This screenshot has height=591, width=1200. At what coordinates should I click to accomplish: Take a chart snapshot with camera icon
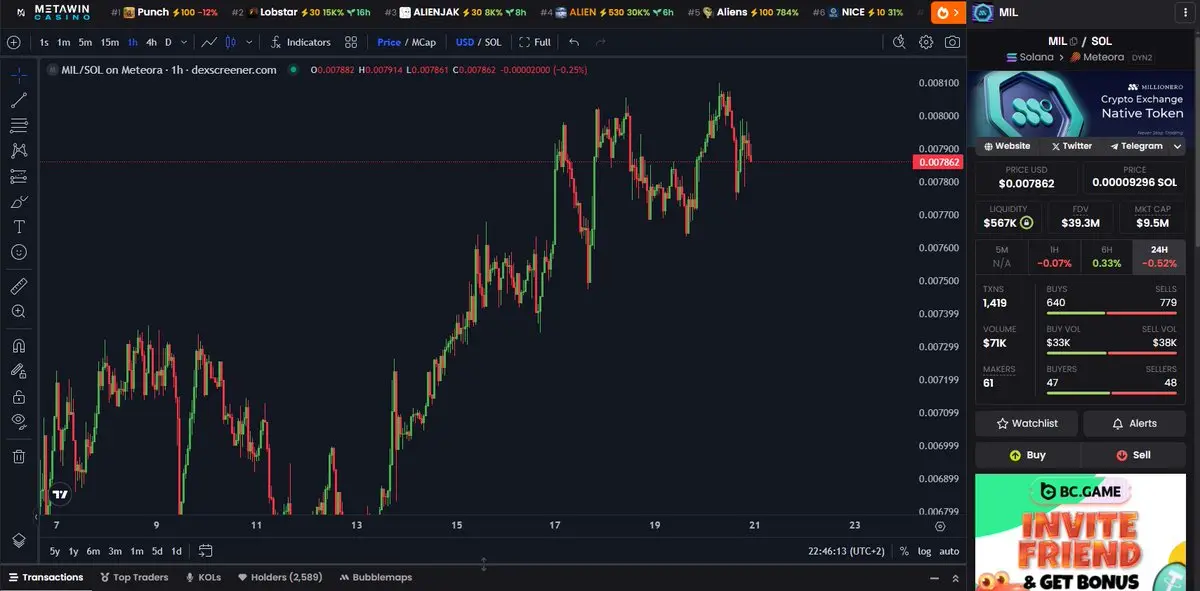pos(953,42)
